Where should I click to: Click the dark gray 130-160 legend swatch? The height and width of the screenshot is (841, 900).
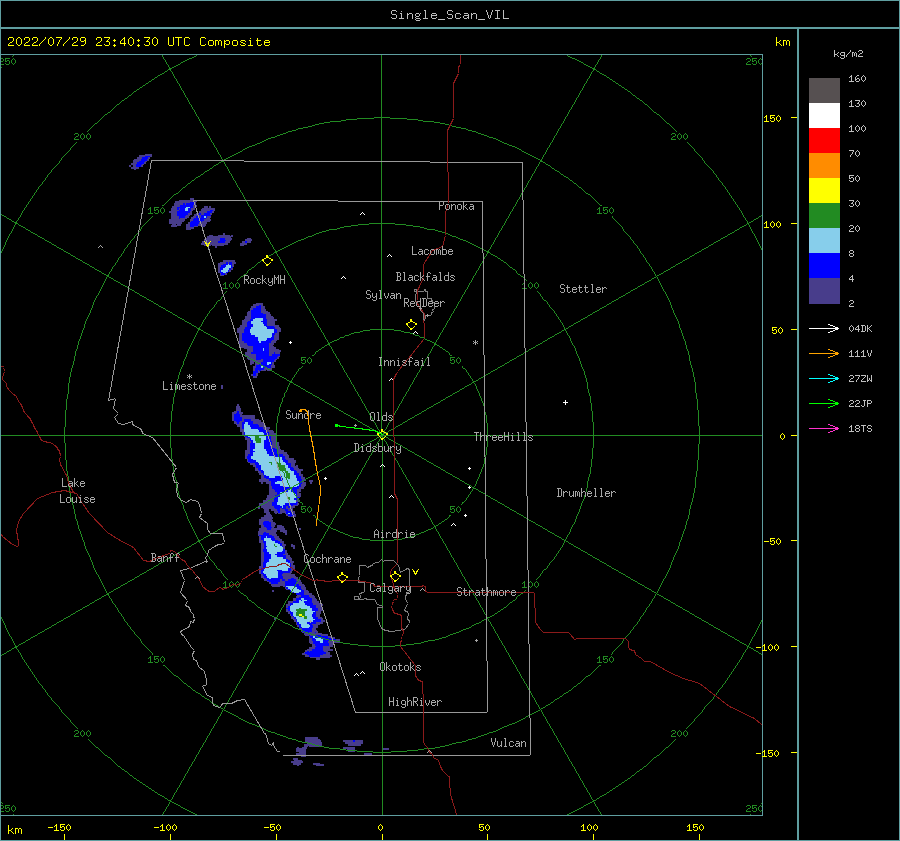(824, 90)
